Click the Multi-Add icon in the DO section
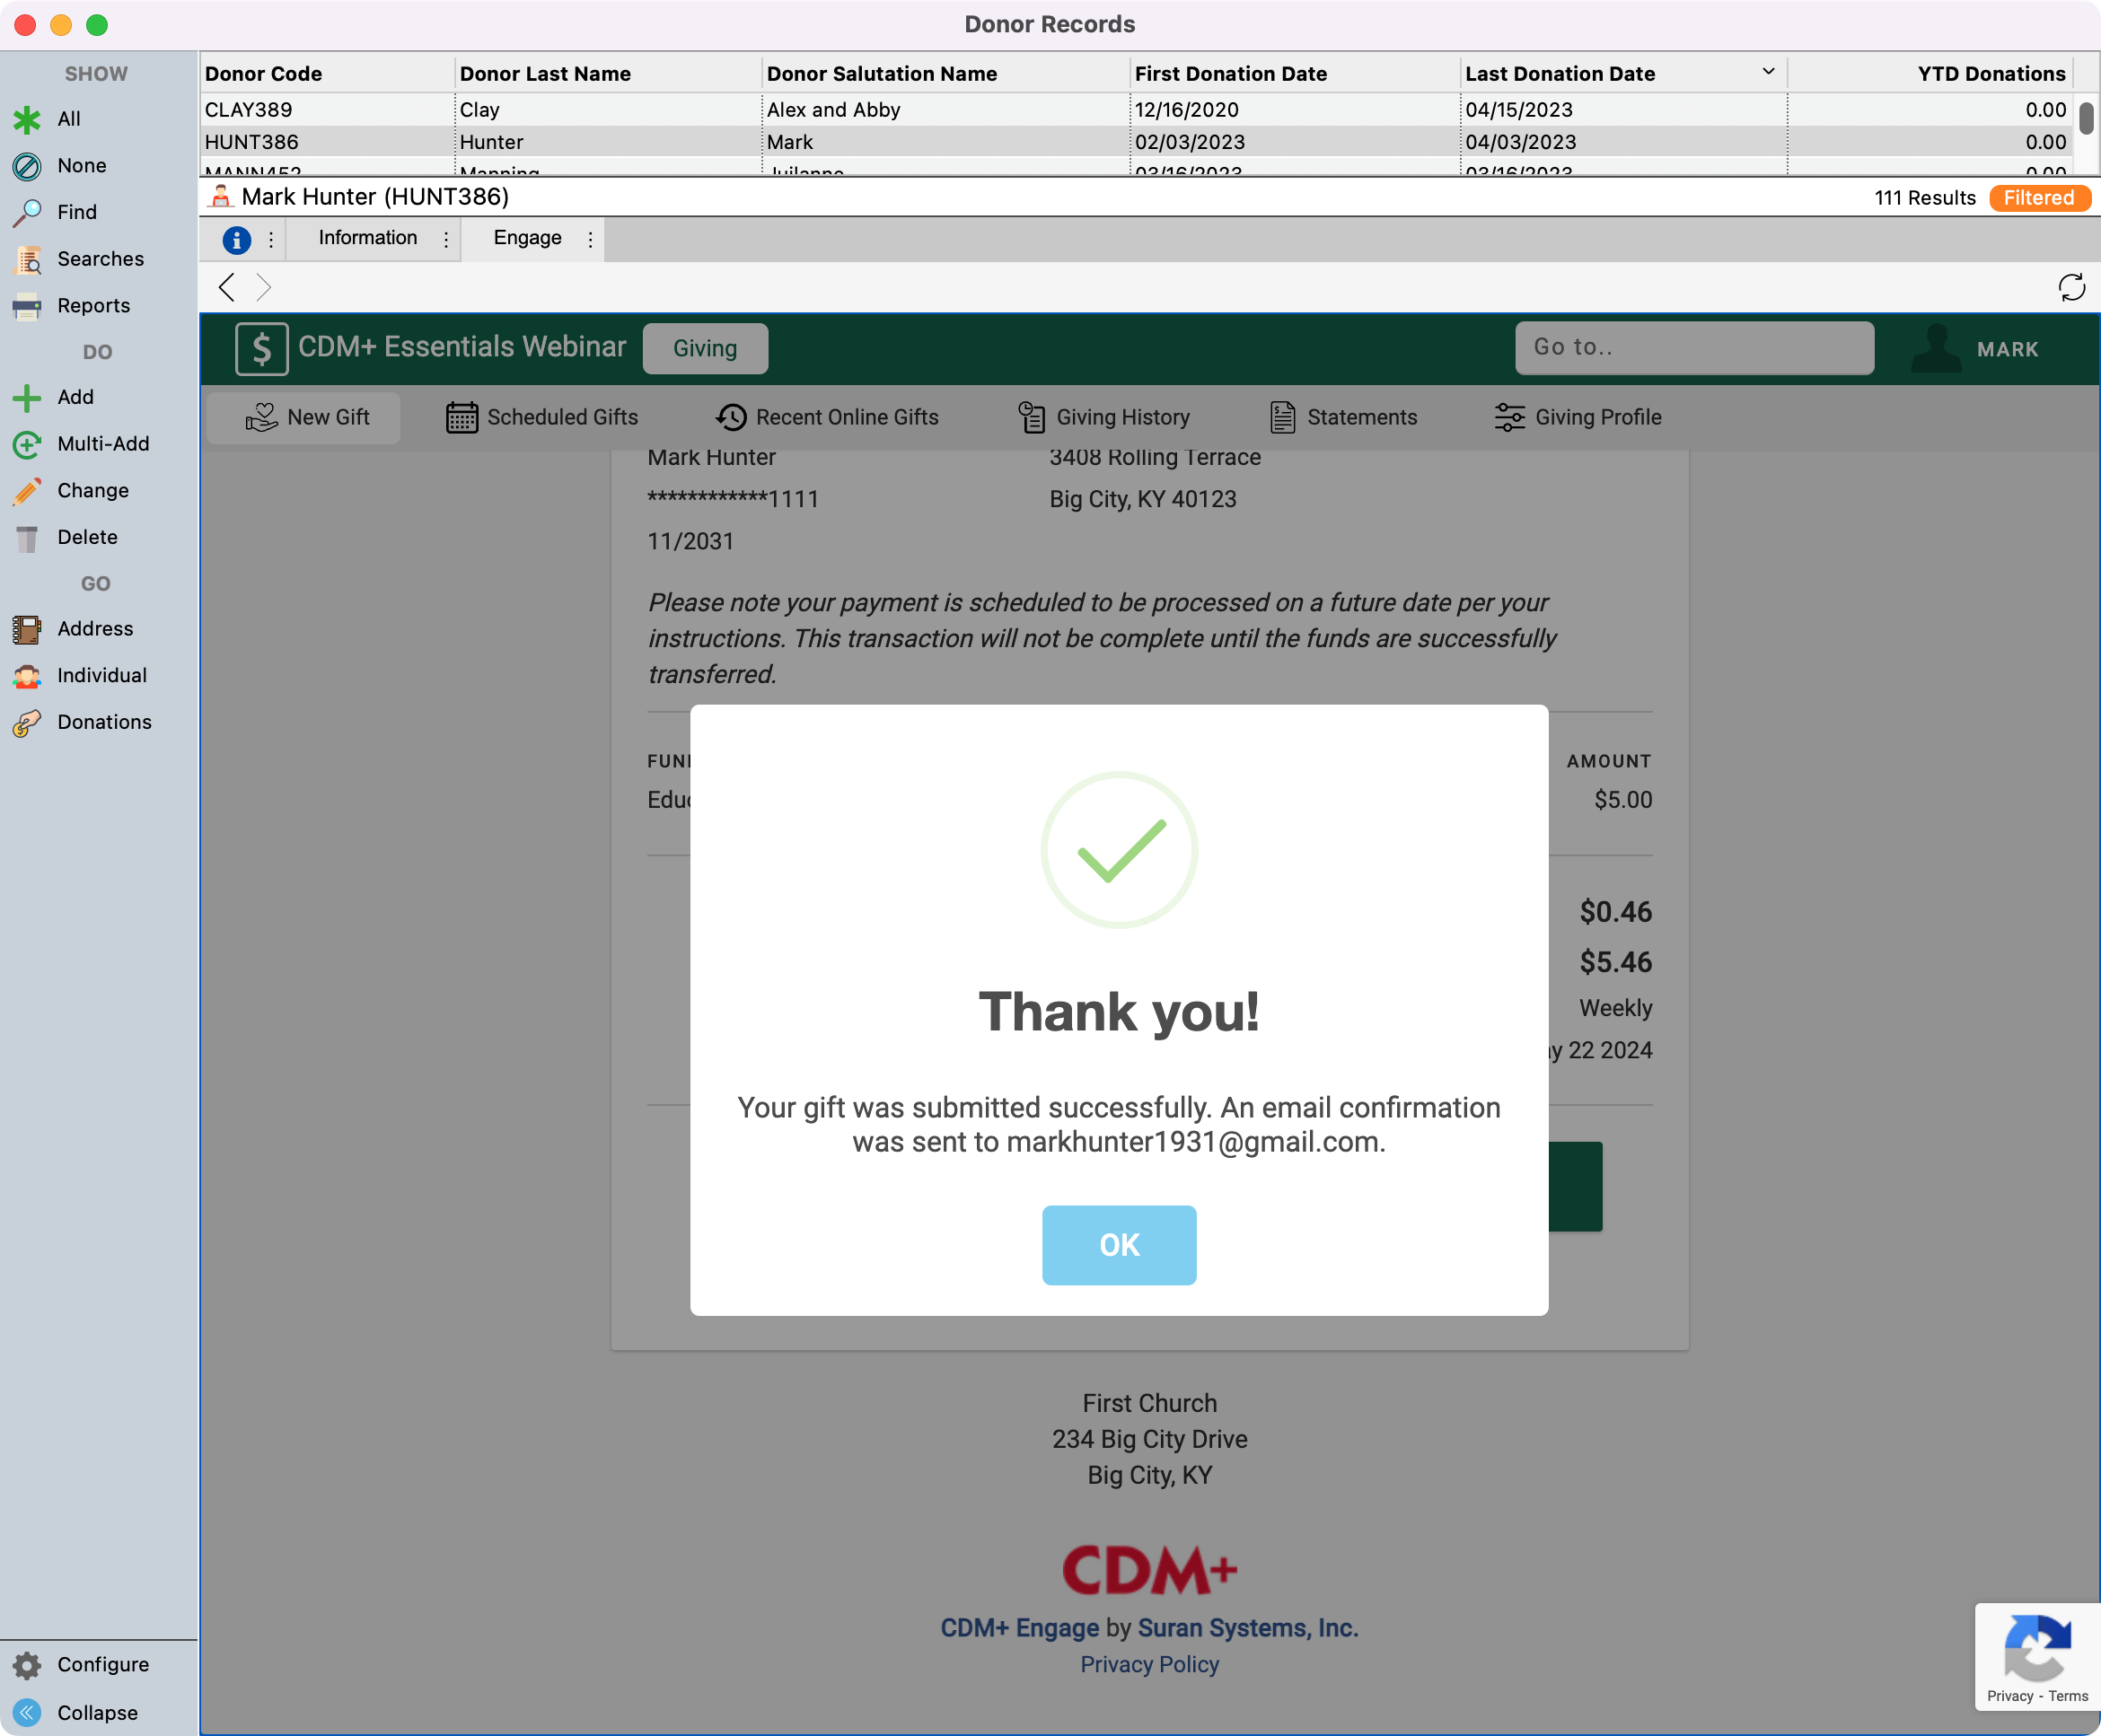Viewport: 2101px width, 1736px height. click(27, 444)
